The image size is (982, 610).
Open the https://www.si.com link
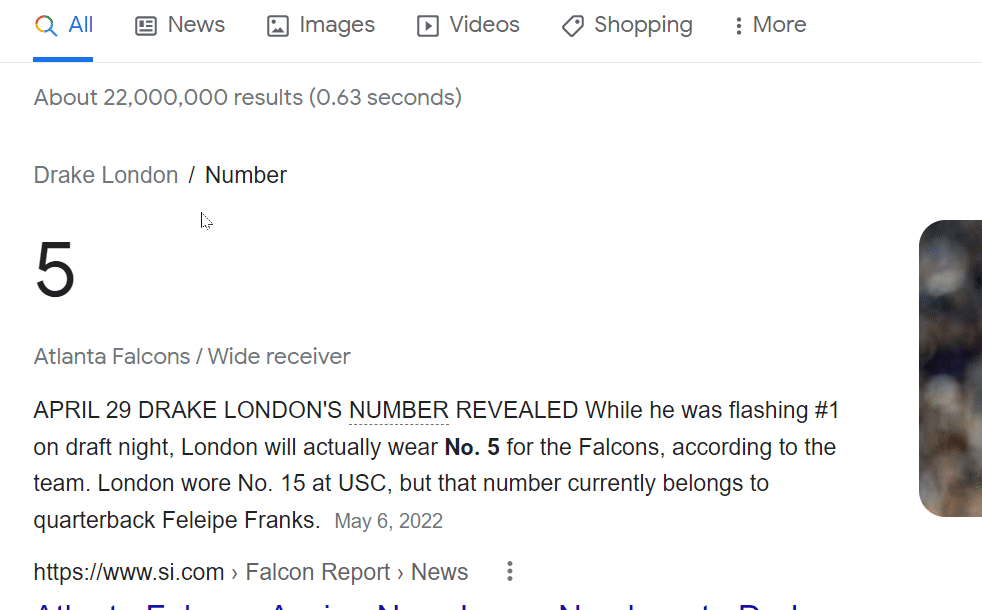tap(128, 571)
